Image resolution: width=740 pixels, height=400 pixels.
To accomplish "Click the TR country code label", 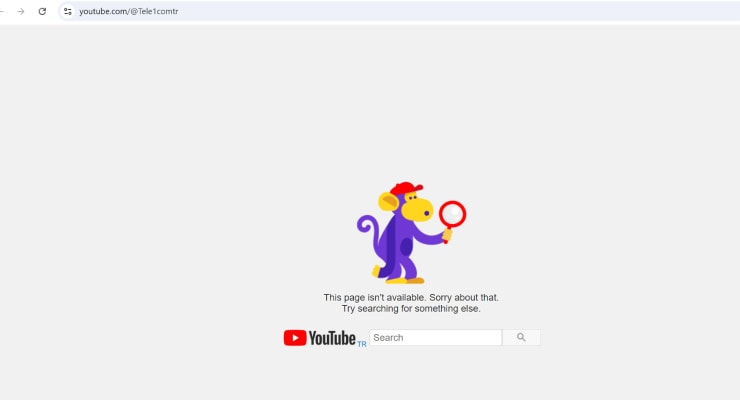I will pyautogui.click(x=362, y=343).
